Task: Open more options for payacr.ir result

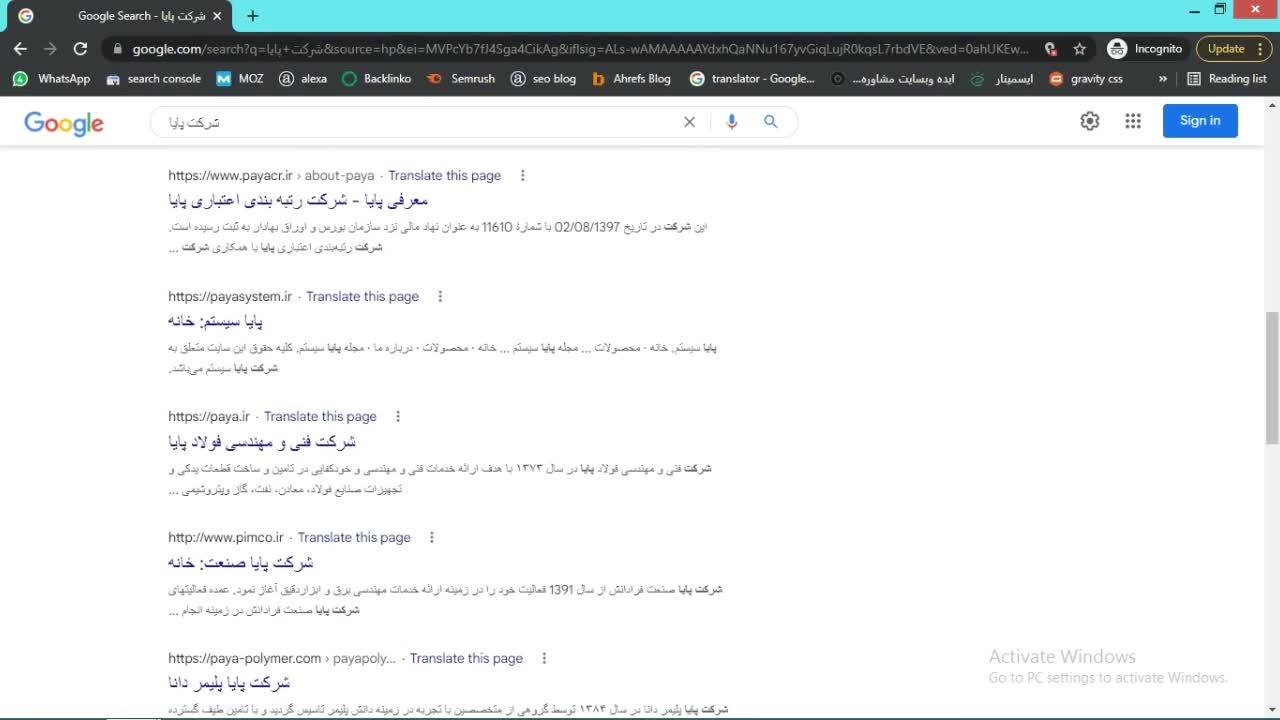Action: point(522,176)
